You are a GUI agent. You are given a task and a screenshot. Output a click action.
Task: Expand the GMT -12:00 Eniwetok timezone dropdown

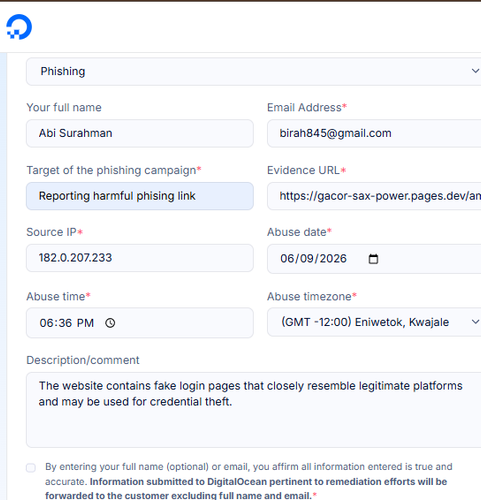click(374, 322)
